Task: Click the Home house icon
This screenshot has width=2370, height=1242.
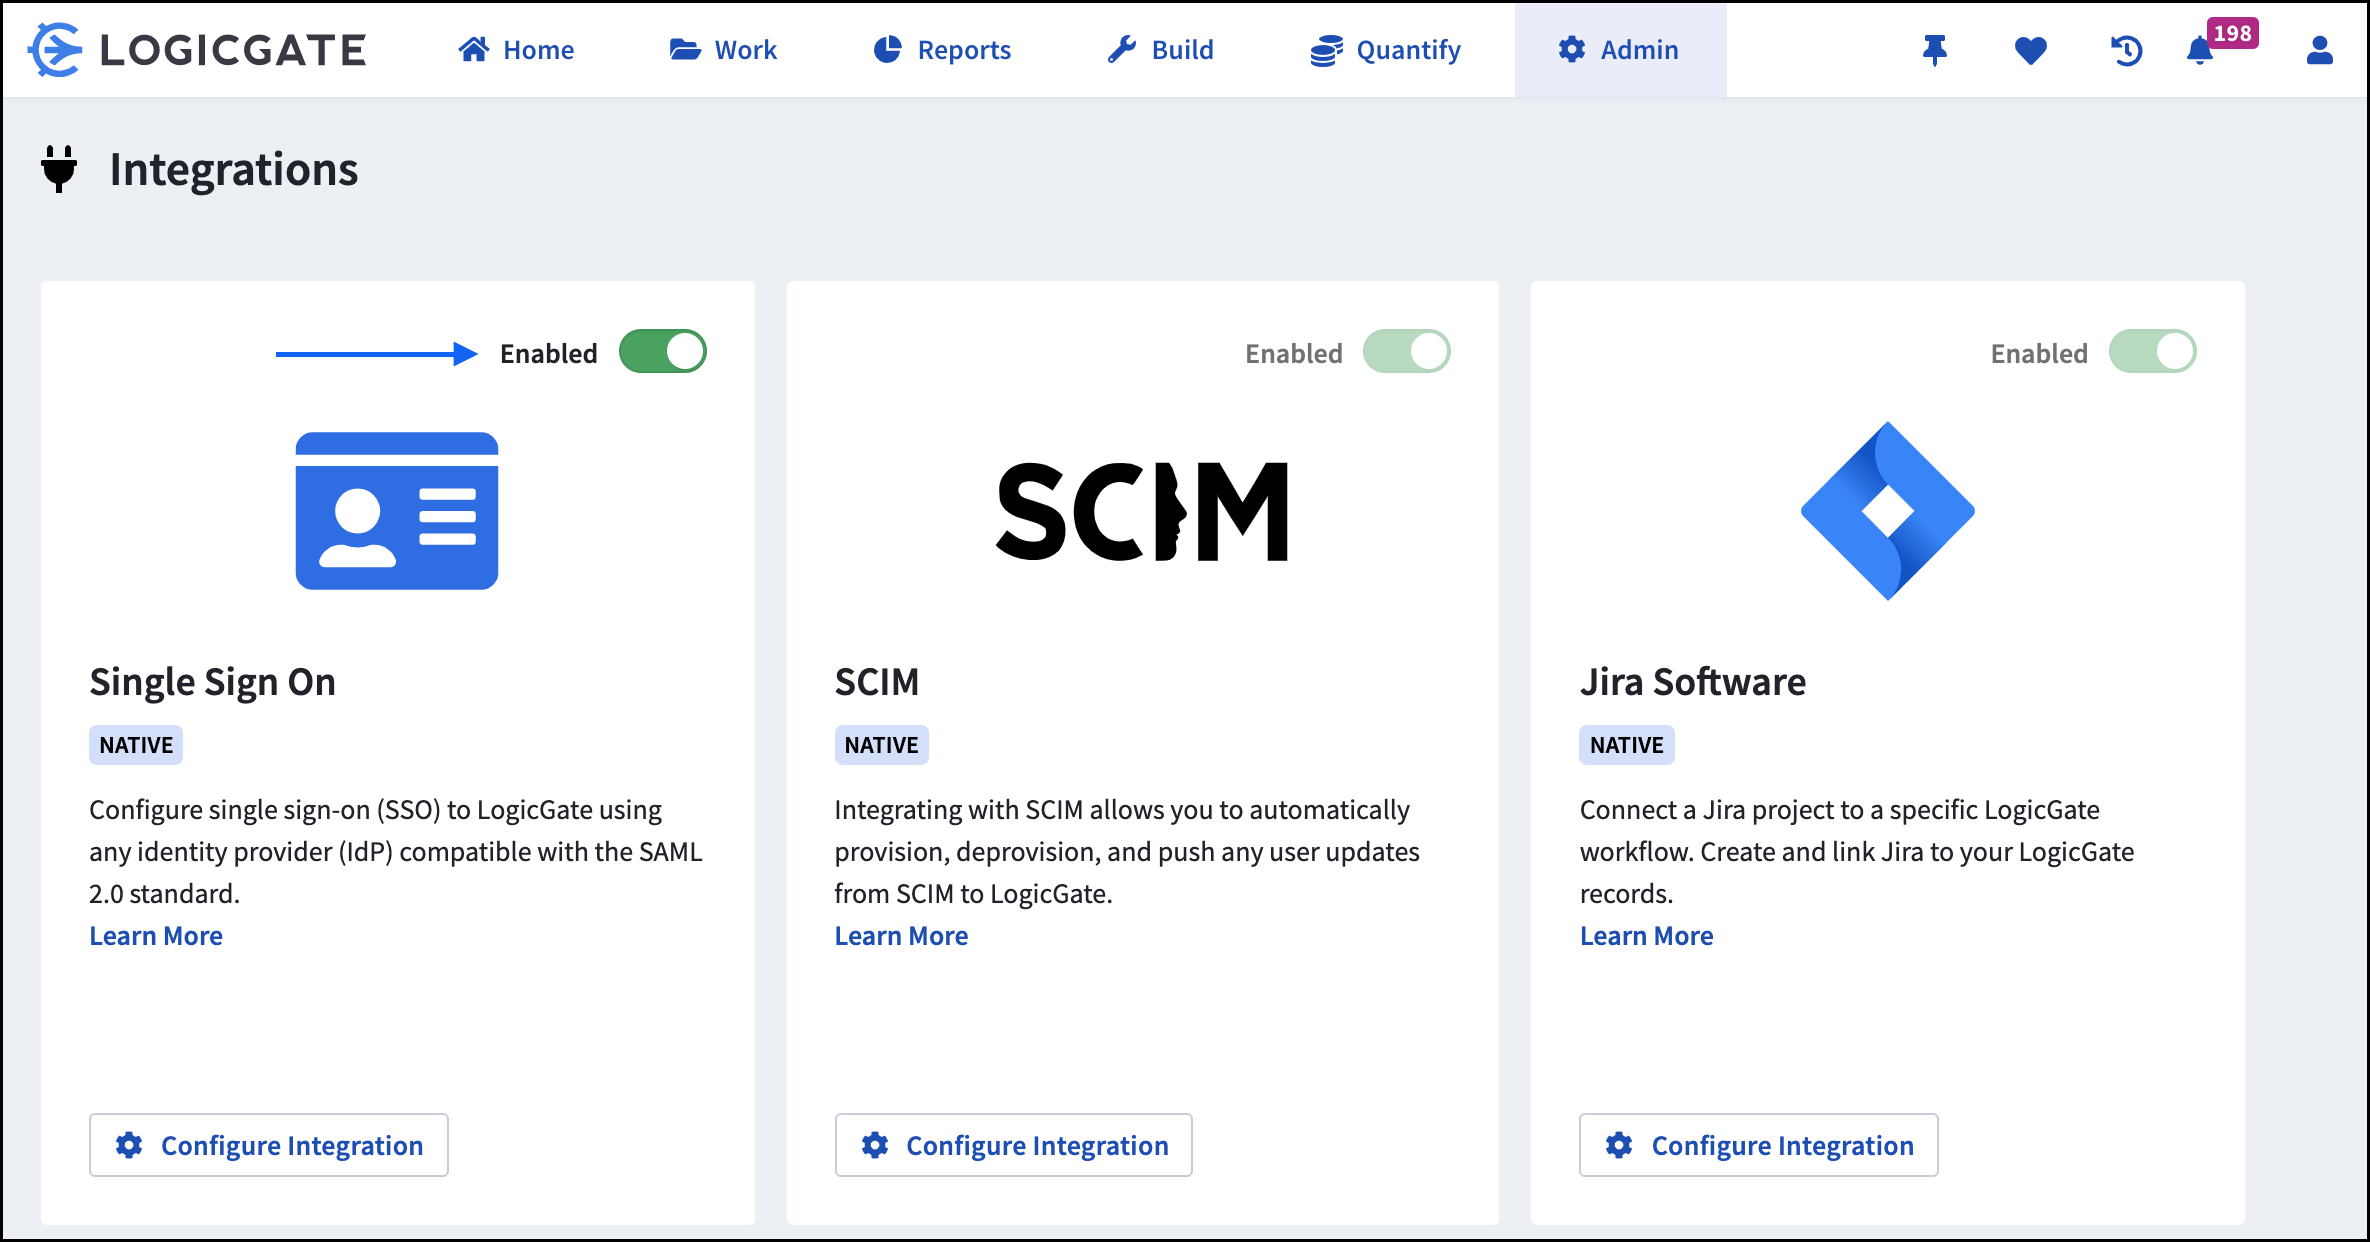Action: tap(474, 49)
